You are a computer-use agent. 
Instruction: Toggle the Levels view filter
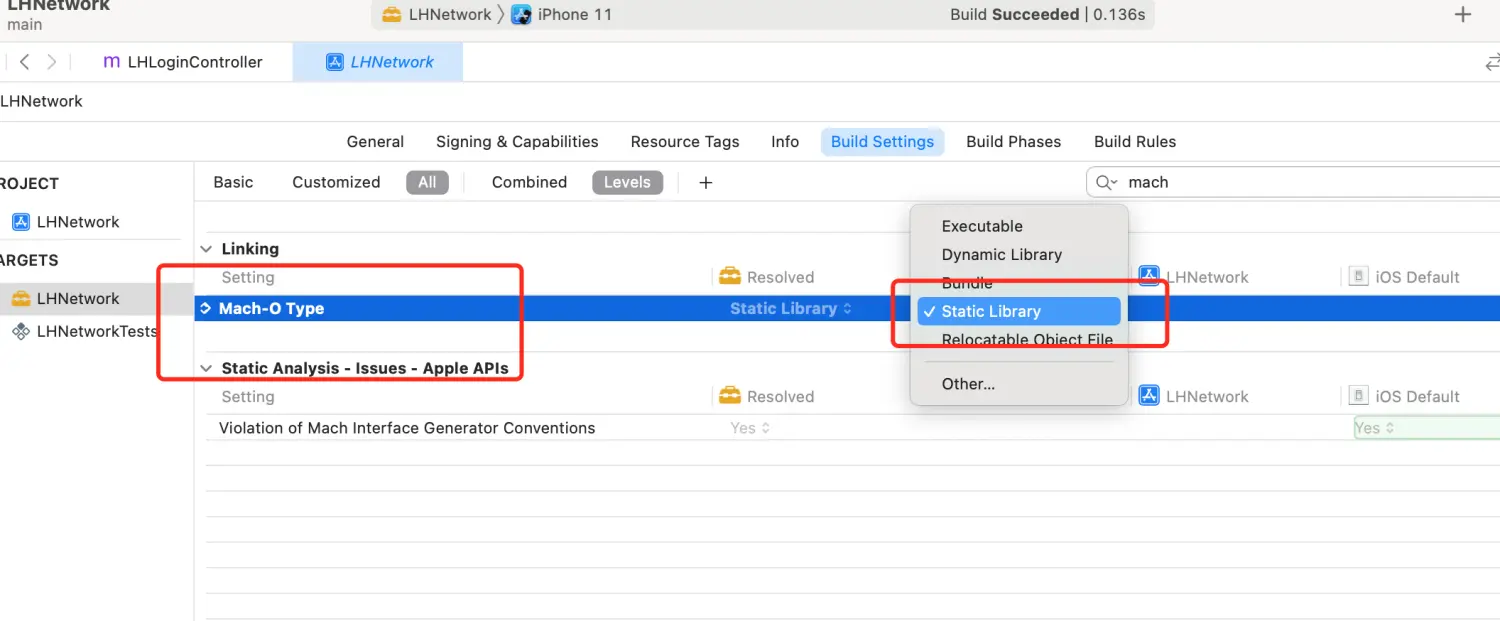pos(627,182)
